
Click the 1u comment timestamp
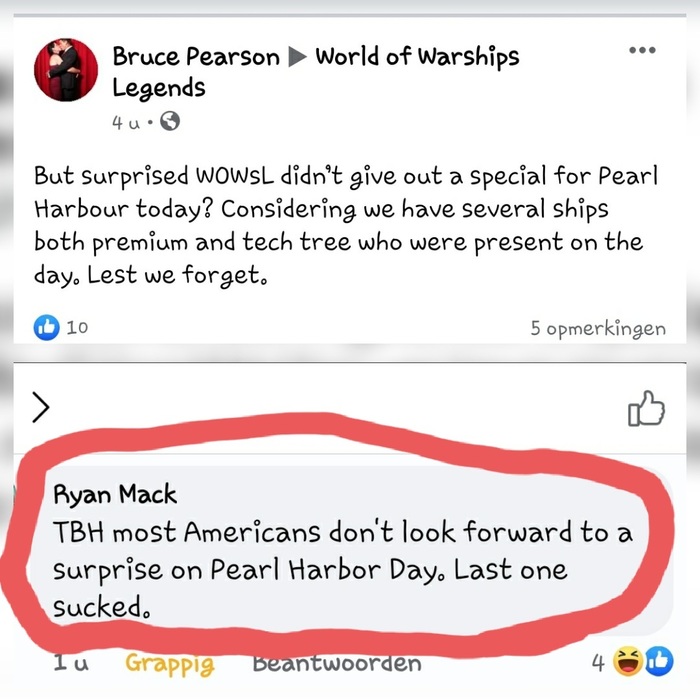coord(71,662)
